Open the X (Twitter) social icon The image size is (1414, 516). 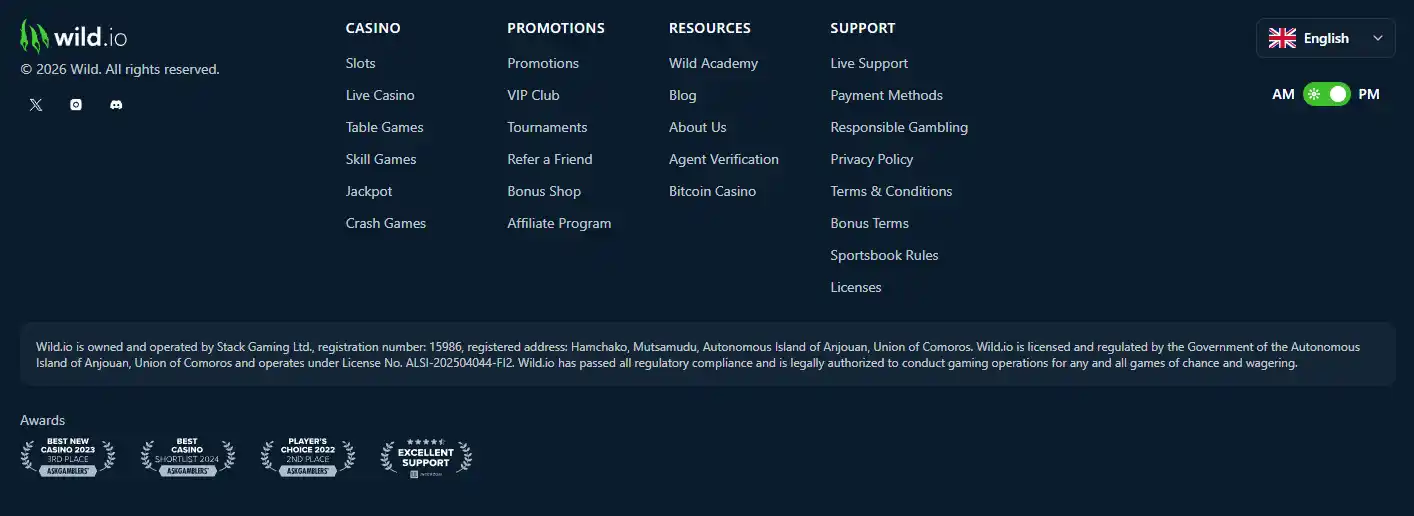[36, 104]
